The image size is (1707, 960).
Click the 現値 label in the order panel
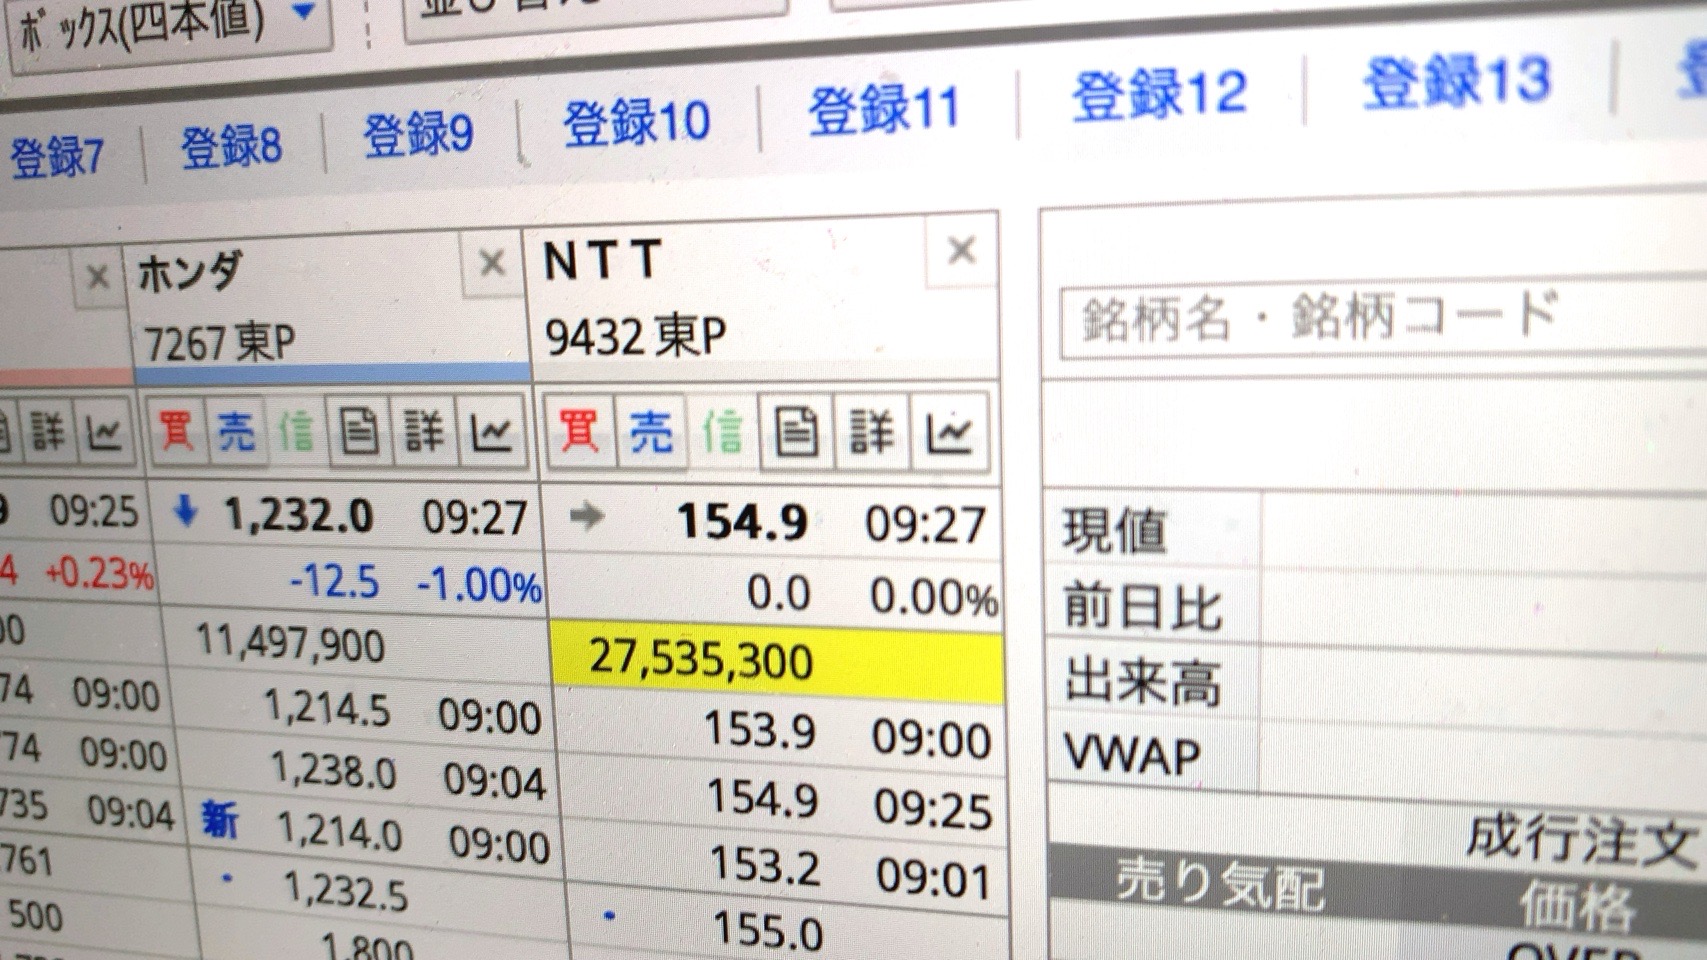1114,531
